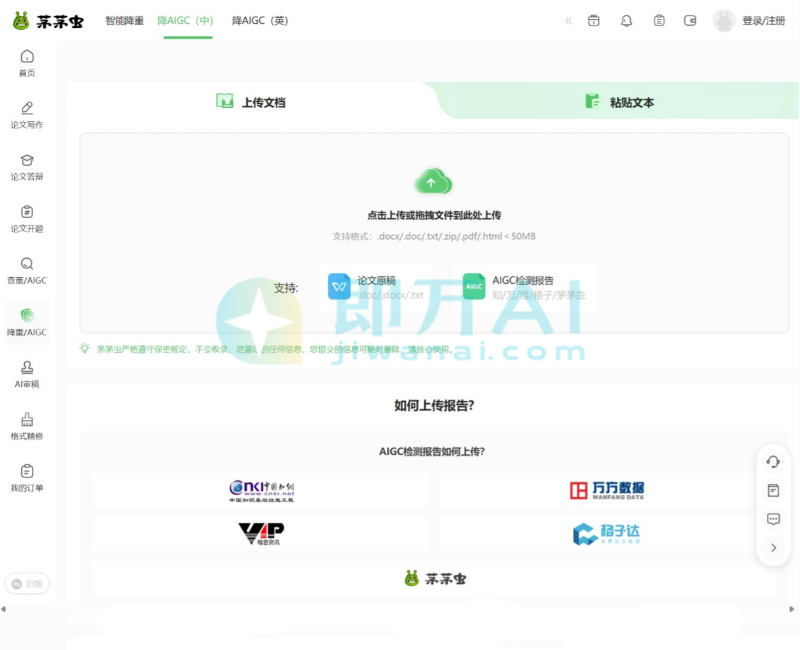800x650 pixels.
Task: Select the 论文写作 writing tool icon
Action: tap(27, 112)
